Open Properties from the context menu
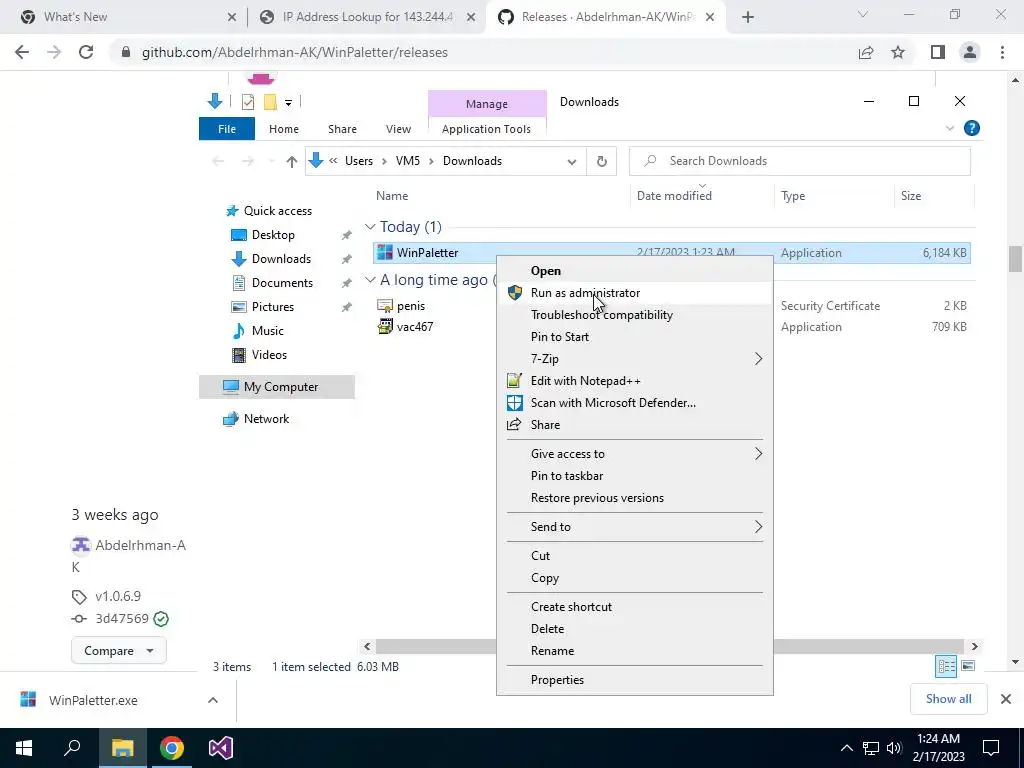The height and width of the screenshot is (768, 1024). 635,680
